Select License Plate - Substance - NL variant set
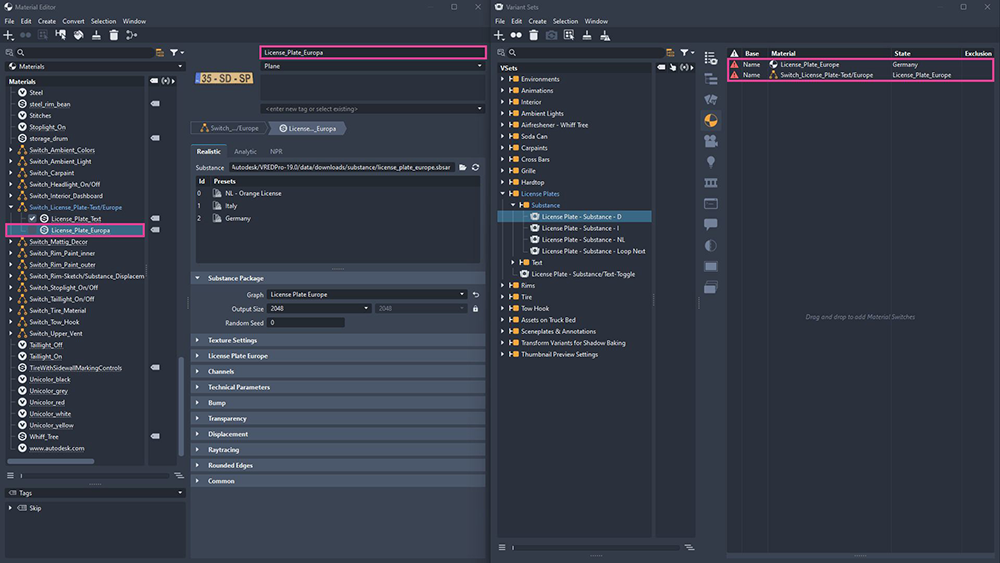 pyautogui.click(x=583, y=240)
